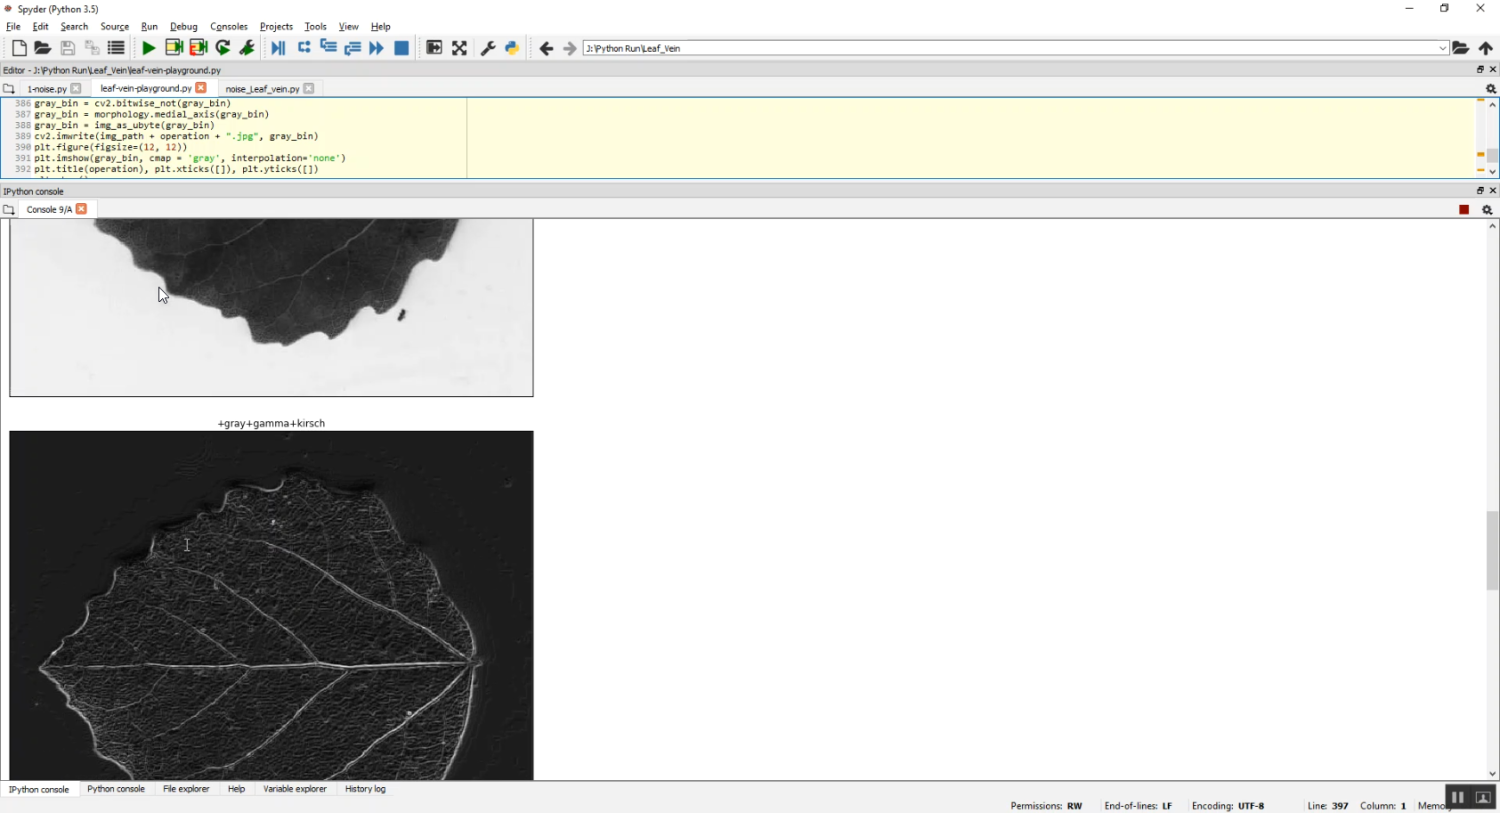
Task: Toggle fullscreen mode from the toolbar
Action: [x=459, y=48]
